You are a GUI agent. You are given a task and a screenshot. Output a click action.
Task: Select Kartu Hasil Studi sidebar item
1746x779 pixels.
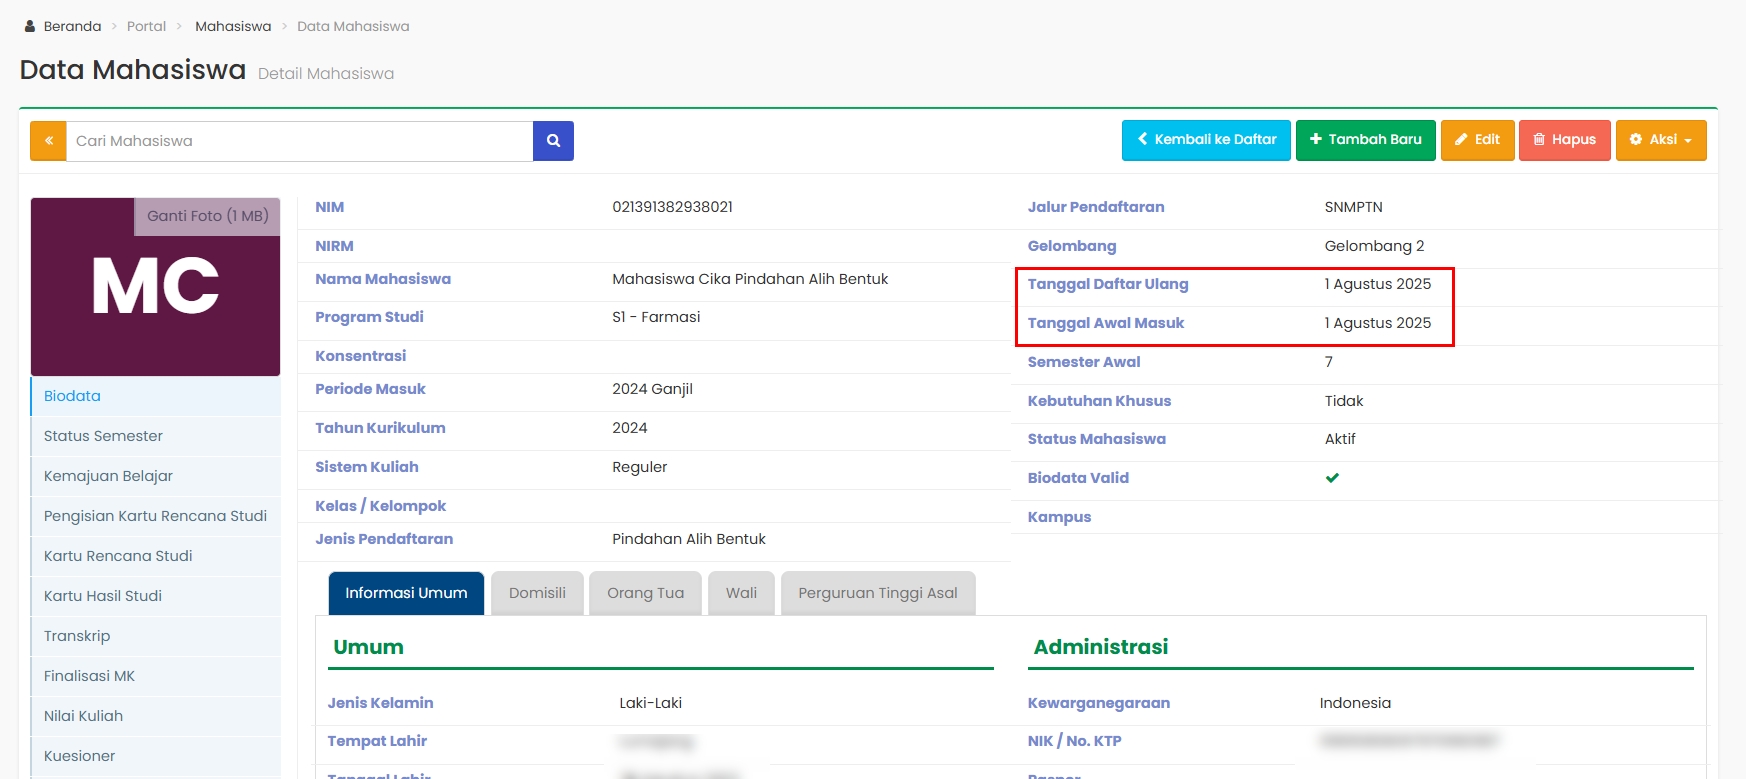(103, 596)
